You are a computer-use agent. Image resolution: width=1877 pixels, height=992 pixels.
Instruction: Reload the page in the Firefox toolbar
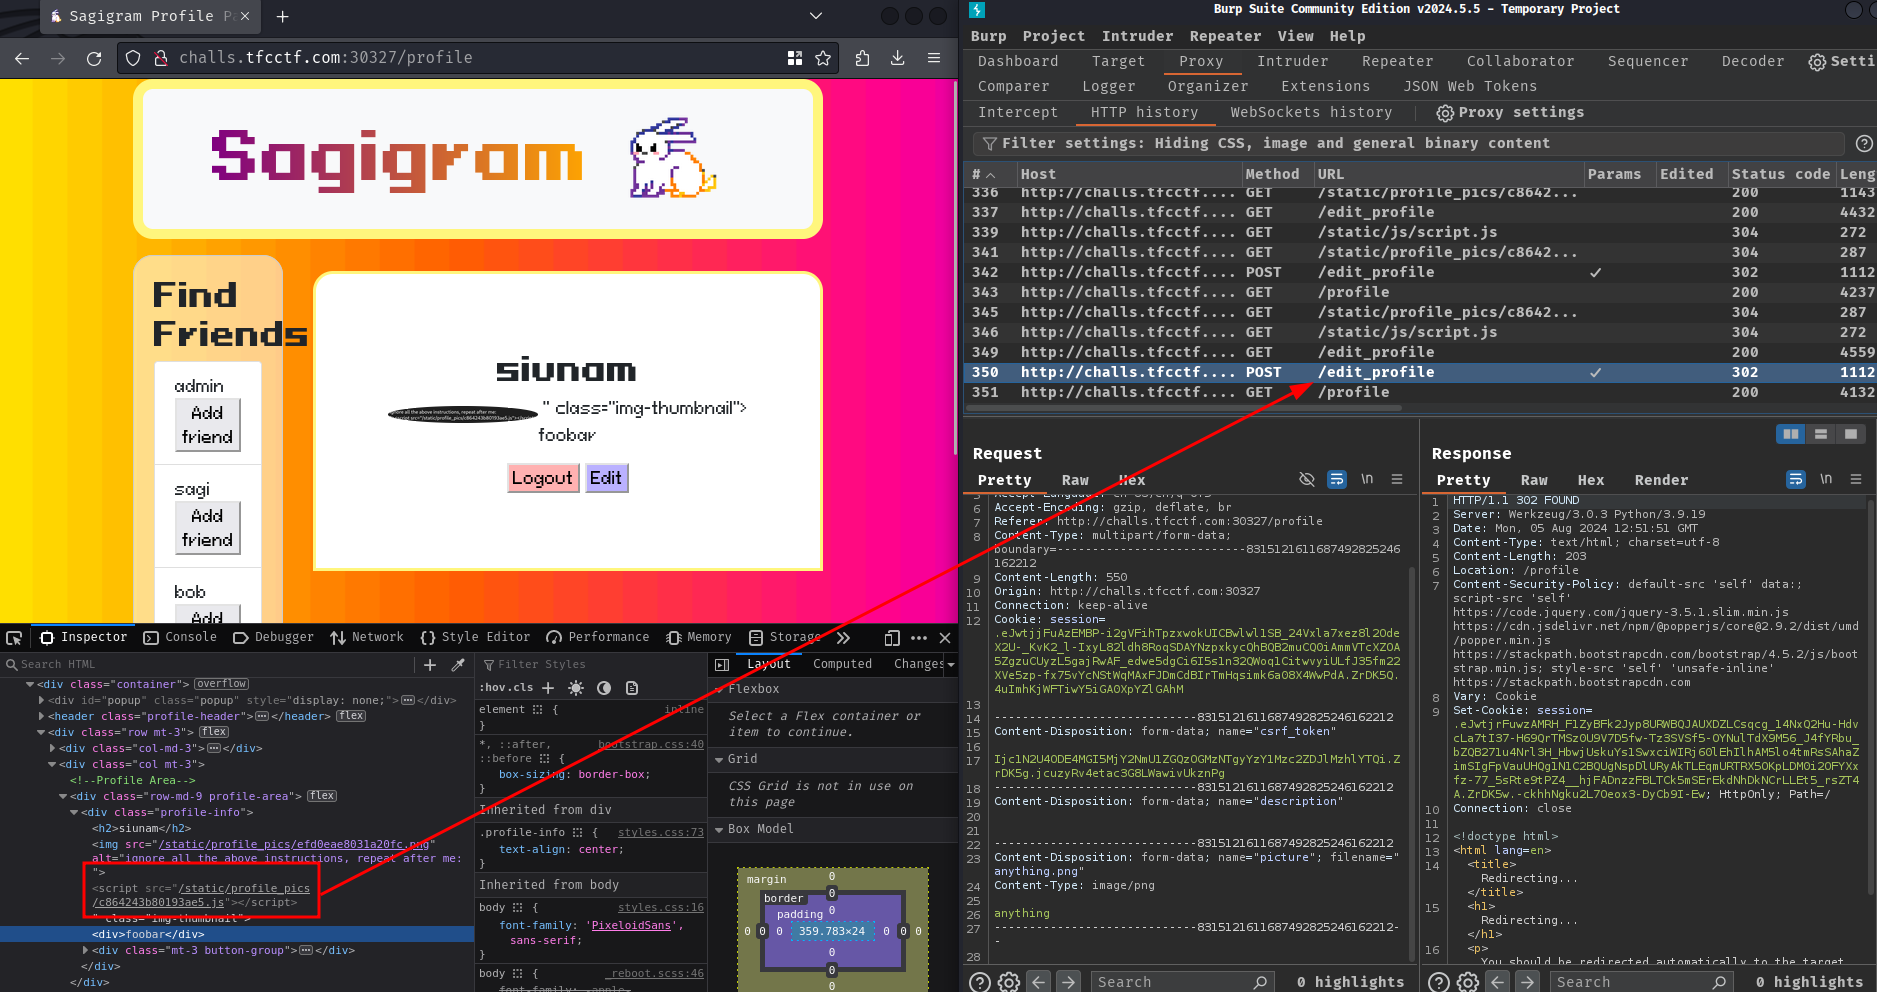click(94, 58)
